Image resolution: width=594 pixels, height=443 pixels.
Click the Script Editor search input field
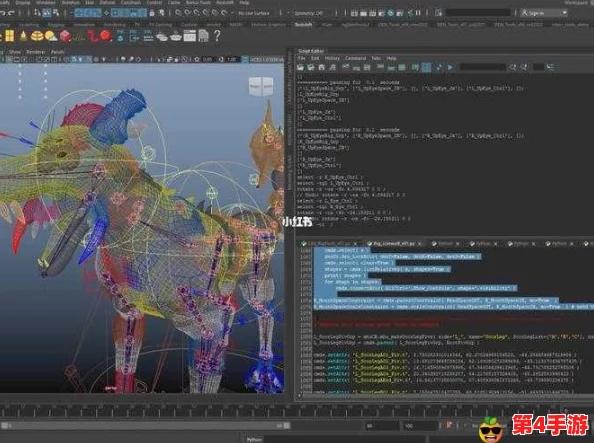[x=483, y=67]
